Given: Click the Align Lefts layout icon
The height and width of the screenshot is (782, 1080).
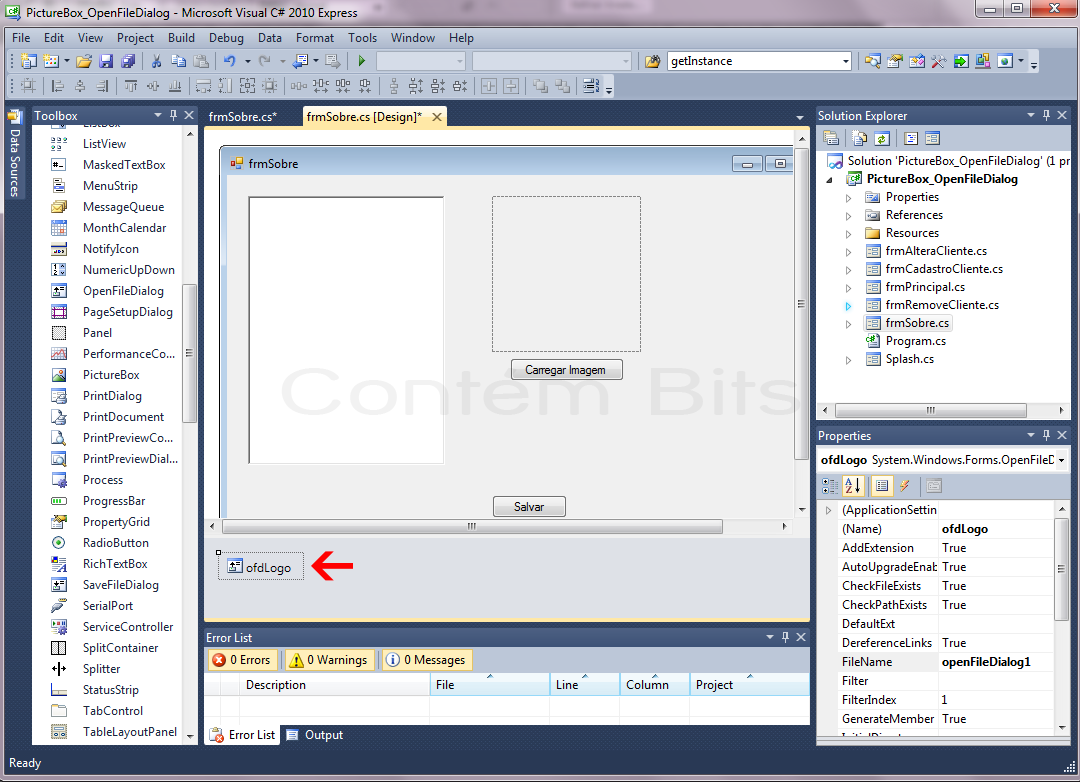Looking at the screenshot, I should pos(59,86).
